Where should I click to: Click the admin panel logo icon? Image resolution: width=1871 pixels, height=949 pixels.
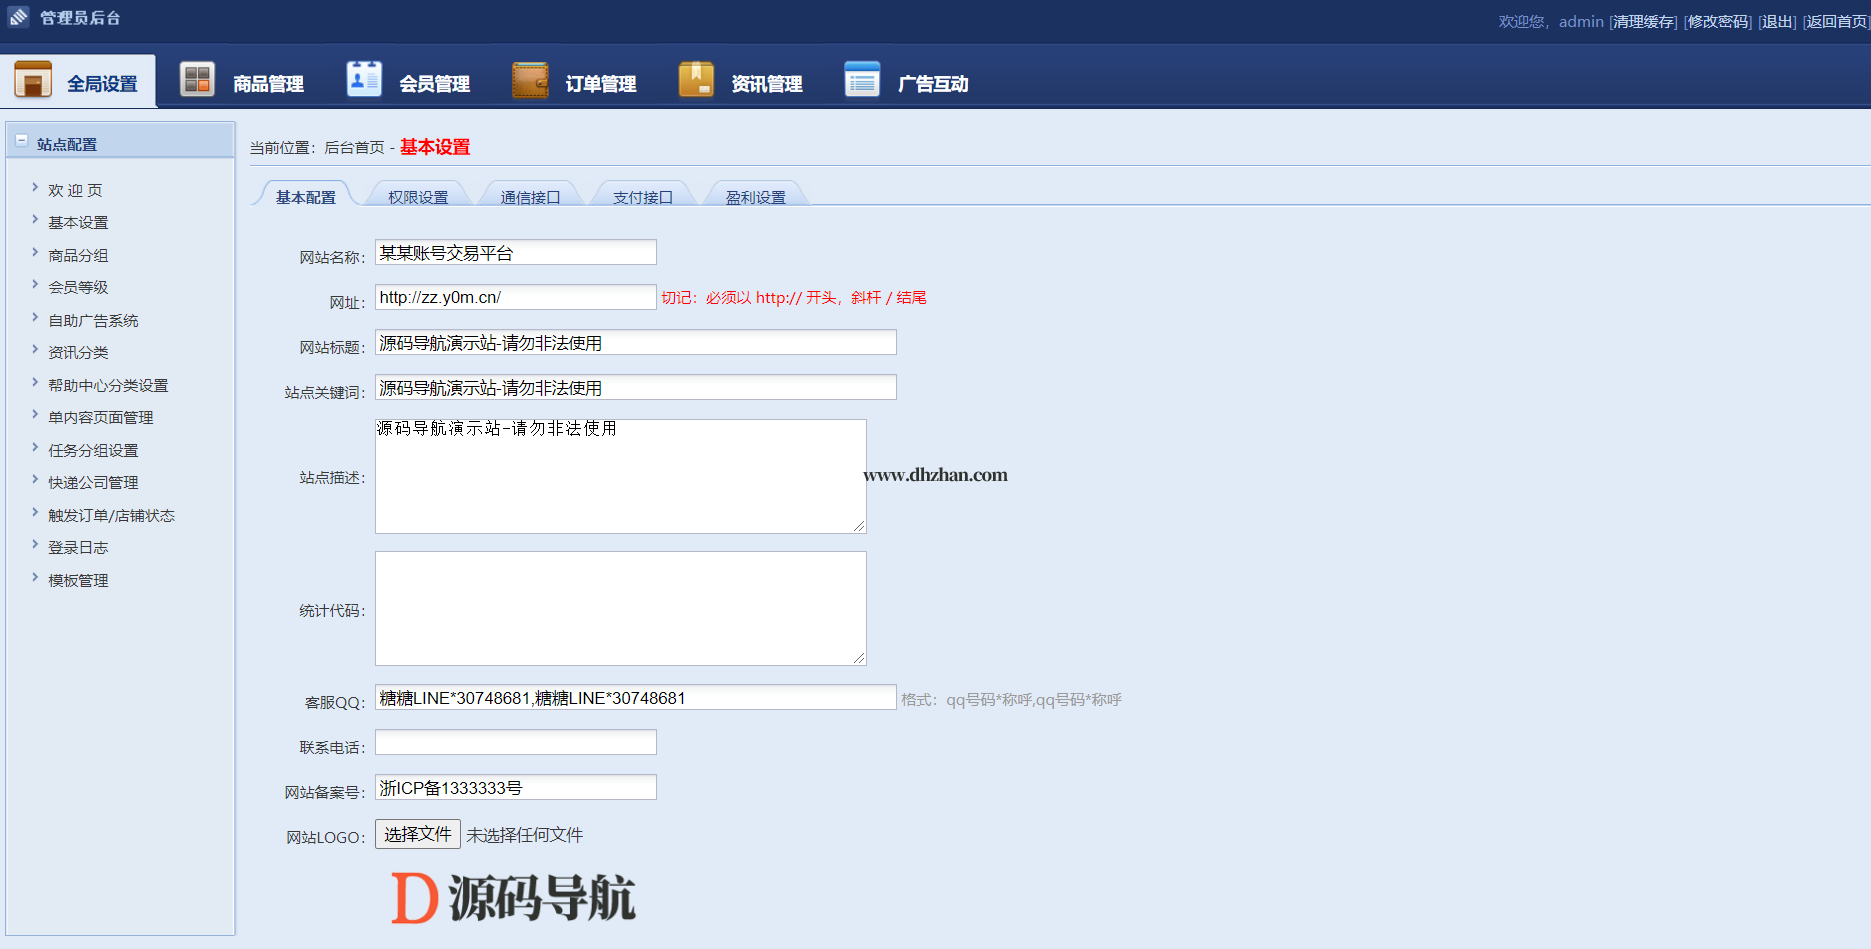coord(18,17)
